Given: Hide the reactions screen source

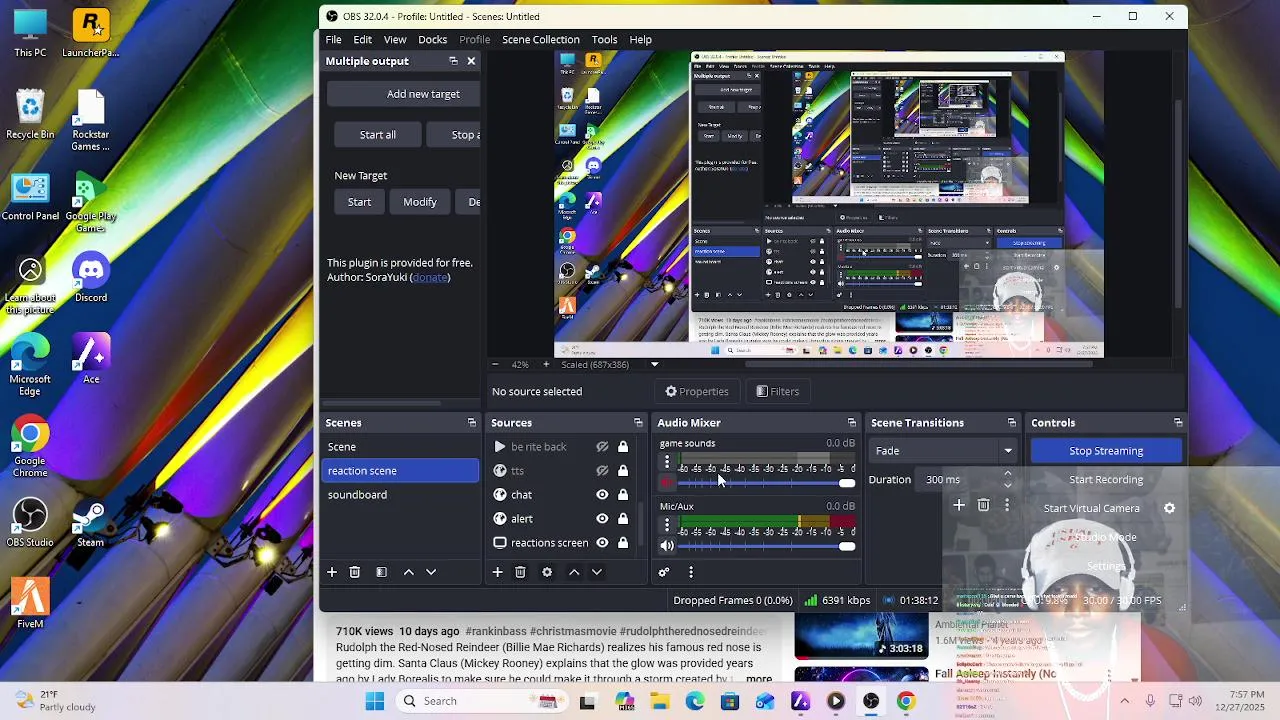Looking at the screenshot, I should (x=602, y=543).
